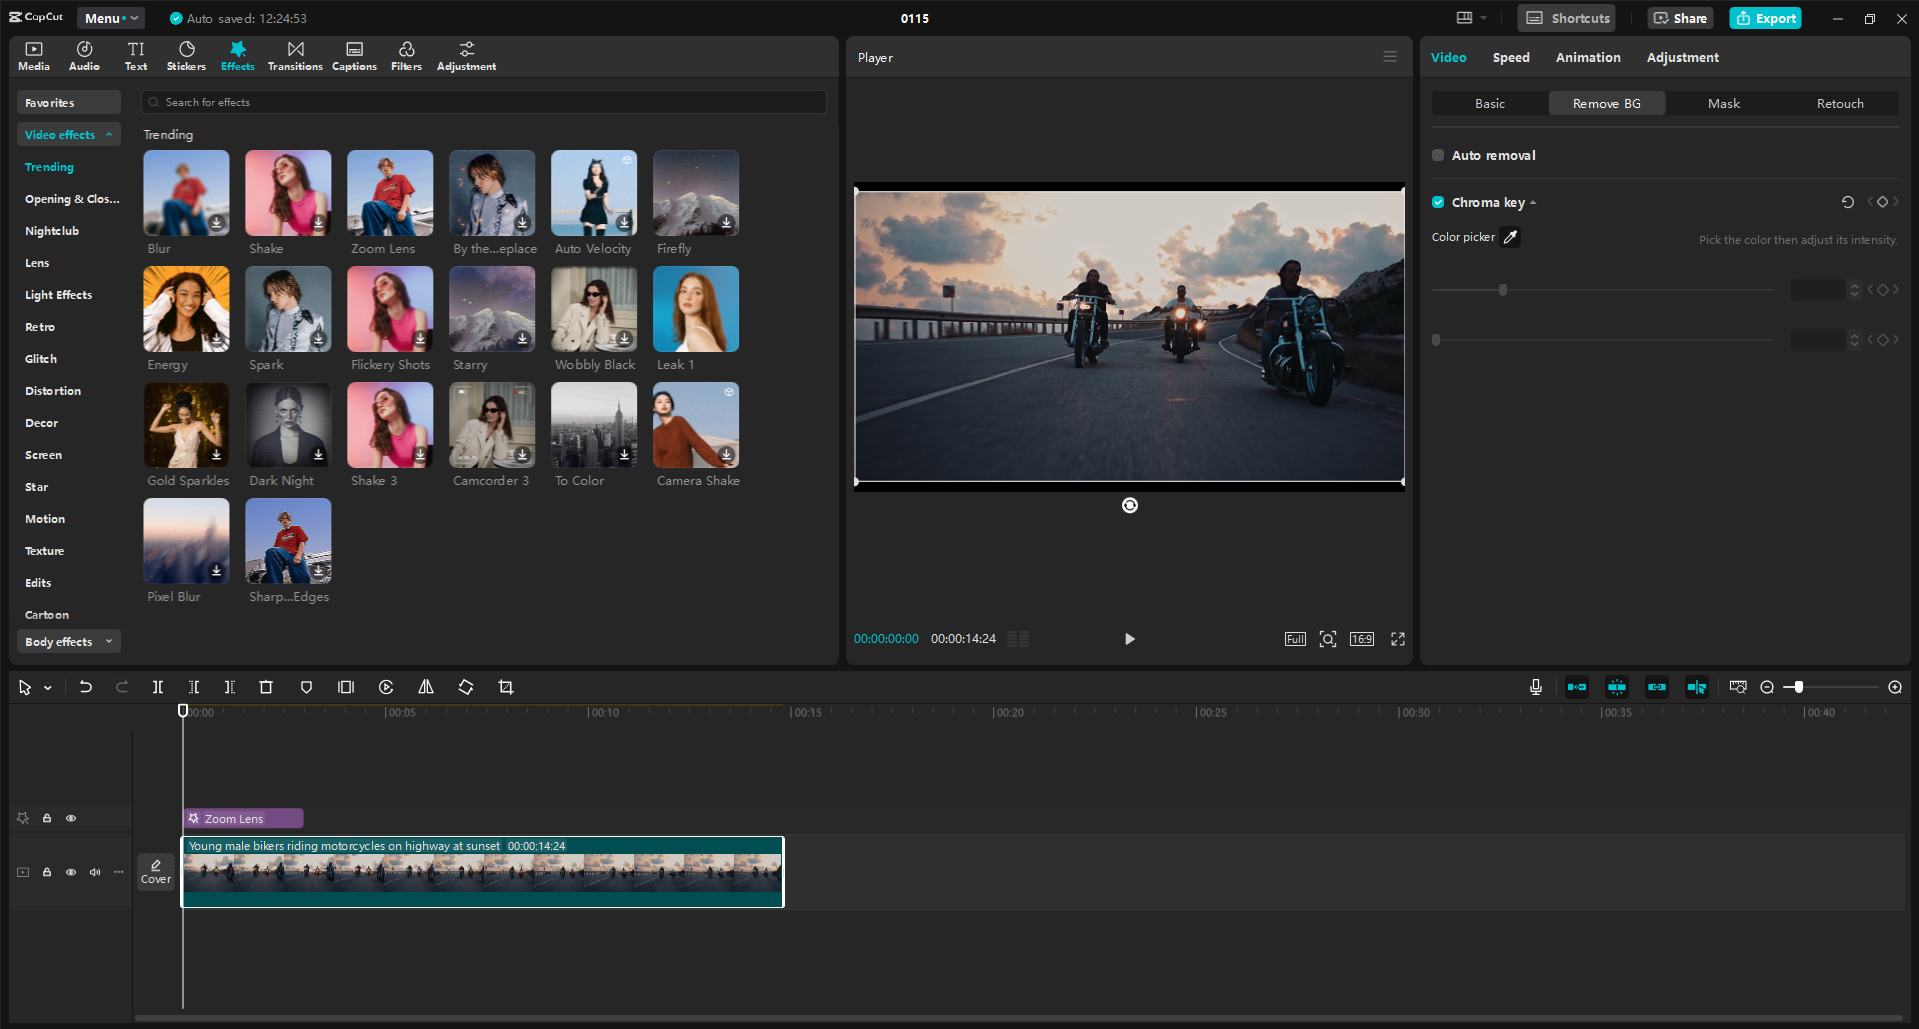
Task: Enable the Auto removal checkbox
Action: tap(1438, 155)
